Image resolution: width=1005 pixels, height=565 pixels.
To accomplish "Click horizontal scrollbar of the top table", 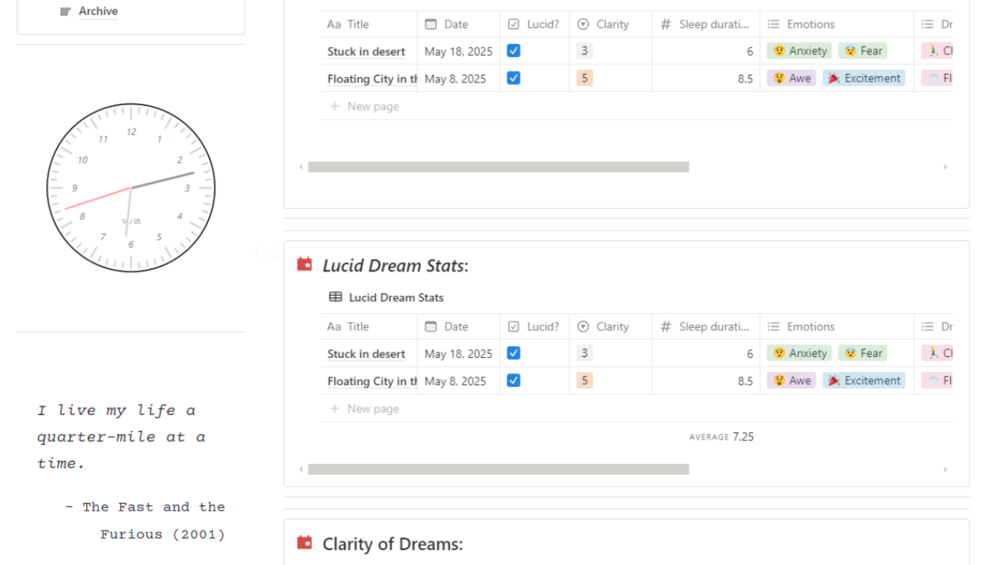I will [498, 167].
